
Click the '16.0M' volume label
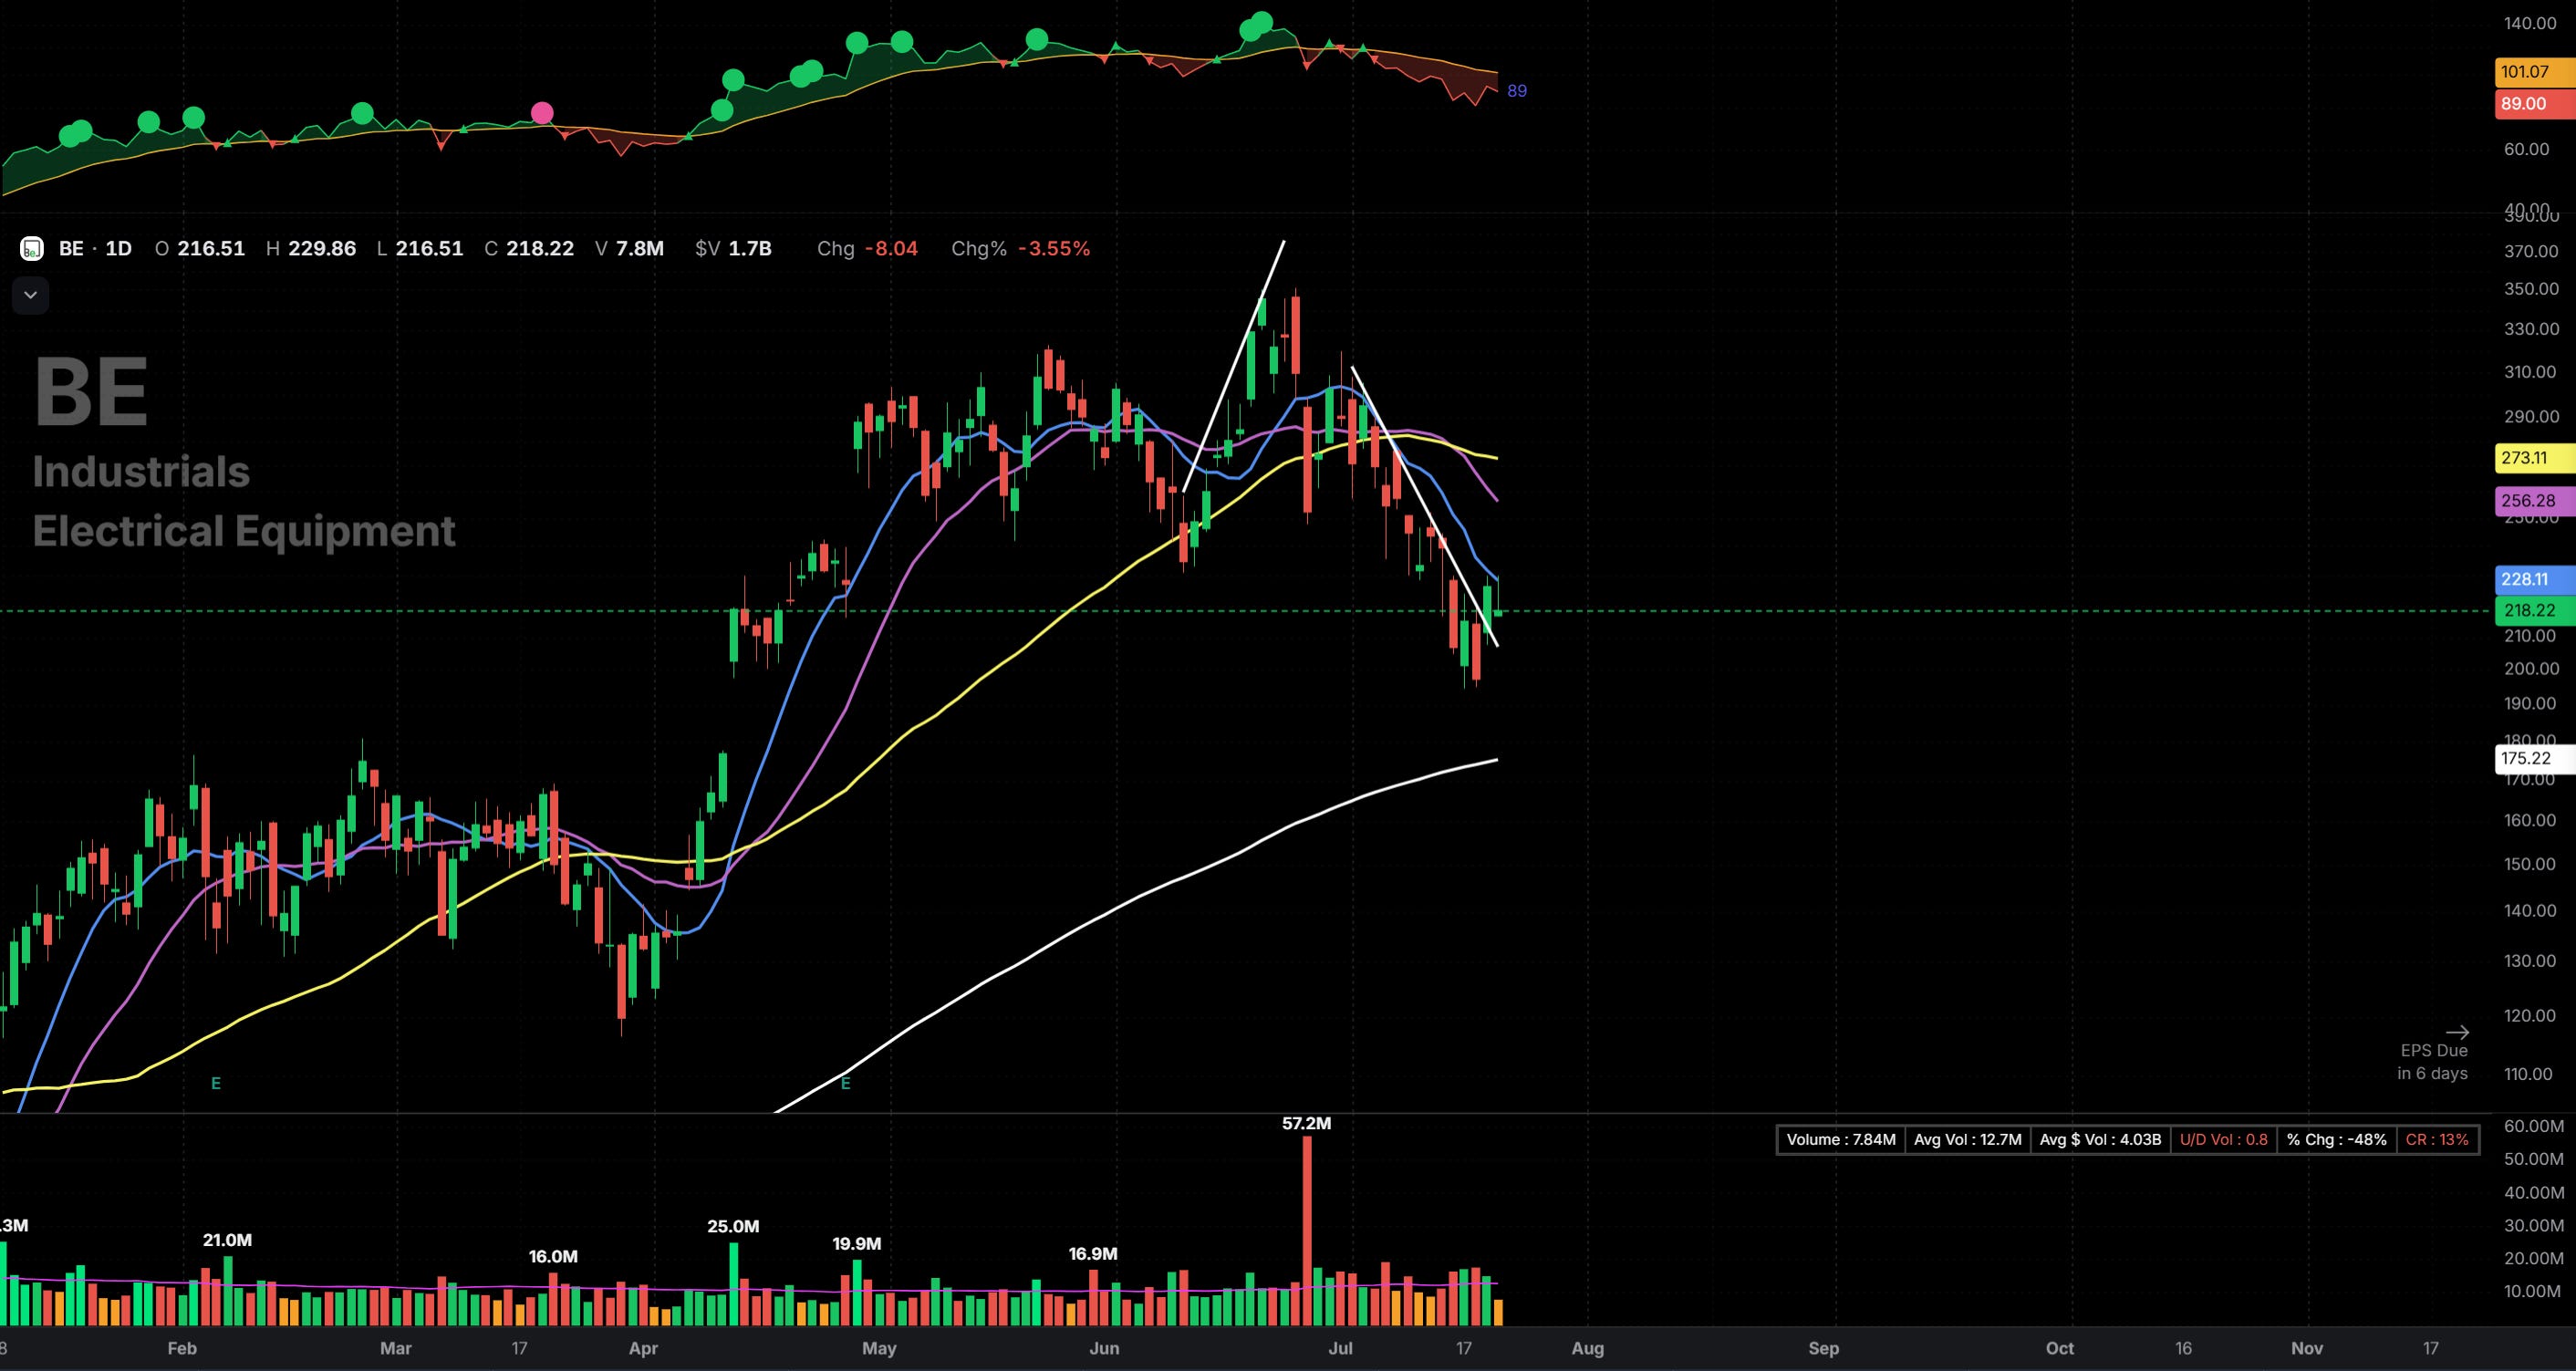(x=553, y=1257)
